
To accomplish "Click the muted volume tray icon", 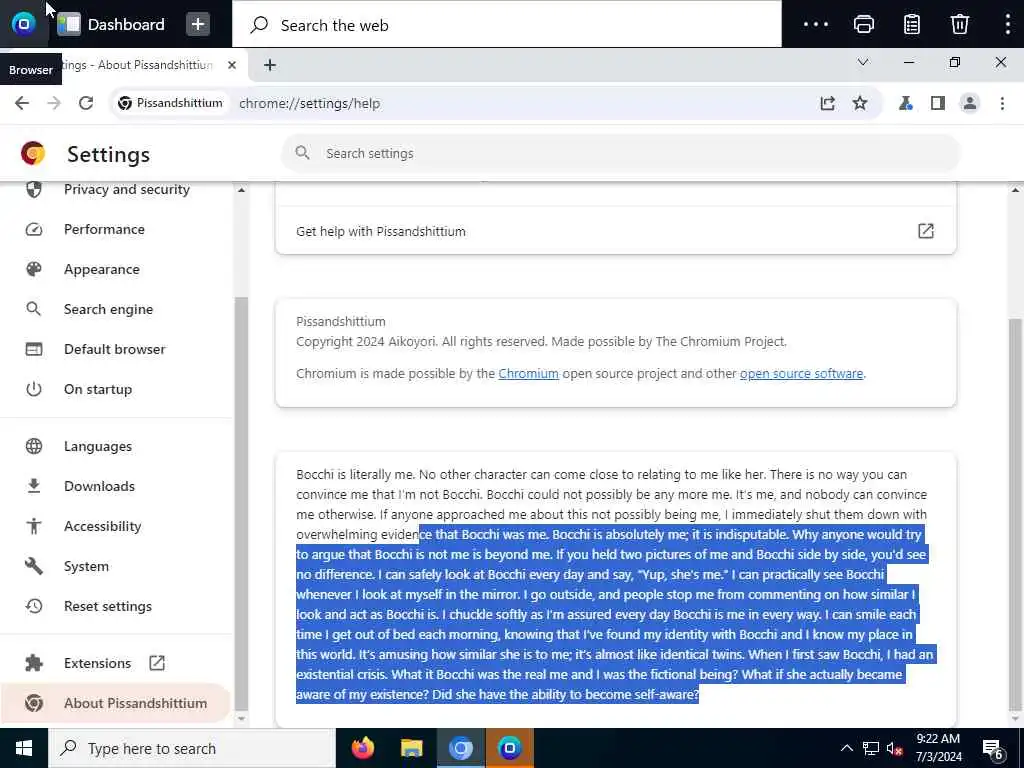I will (x=894, y=748).
